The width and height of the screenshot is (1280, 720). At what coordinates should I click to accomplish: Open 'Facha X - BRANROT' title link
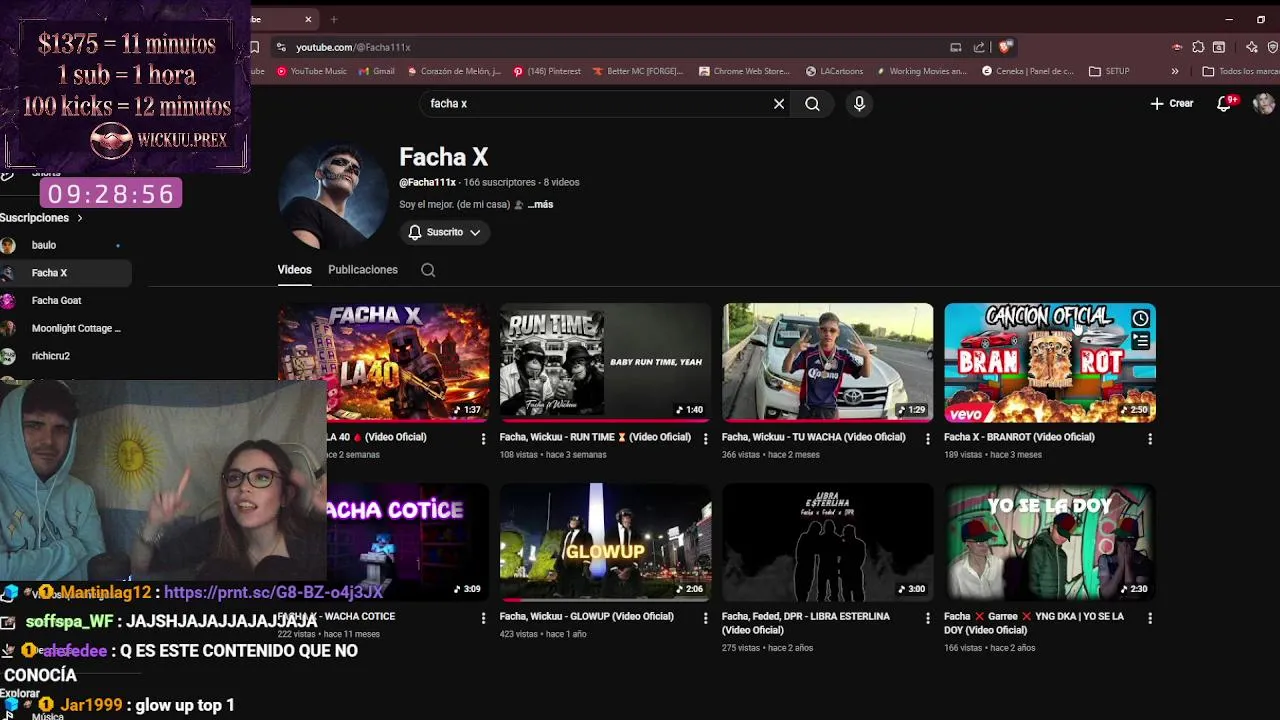click(1019, 437)
